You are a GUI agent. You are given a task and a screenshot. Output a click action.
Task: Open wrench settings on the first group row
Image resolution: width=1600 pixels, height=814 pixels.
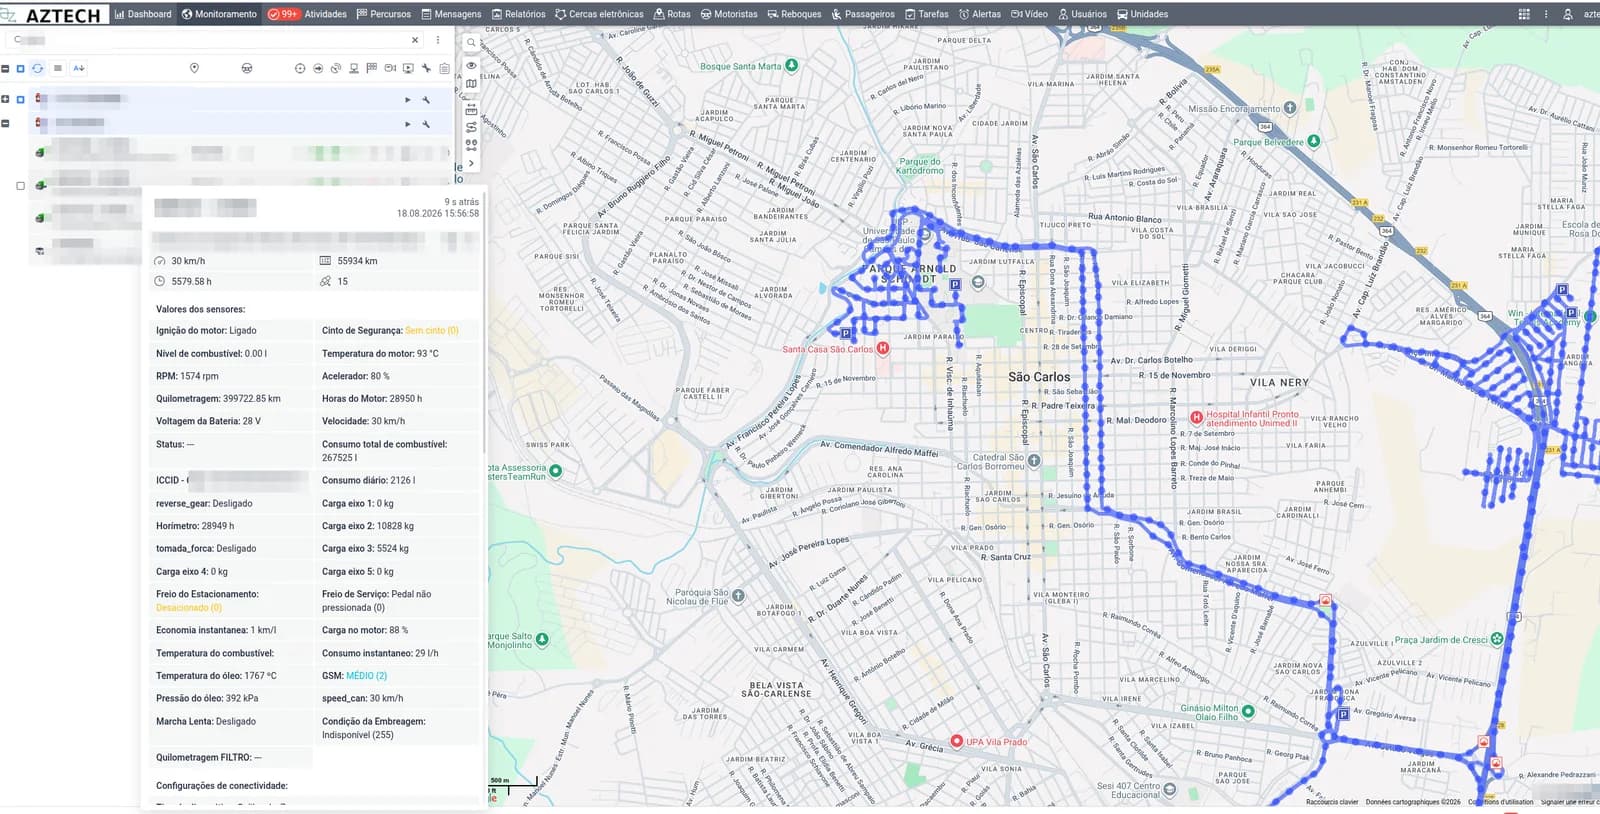(426, 100)
